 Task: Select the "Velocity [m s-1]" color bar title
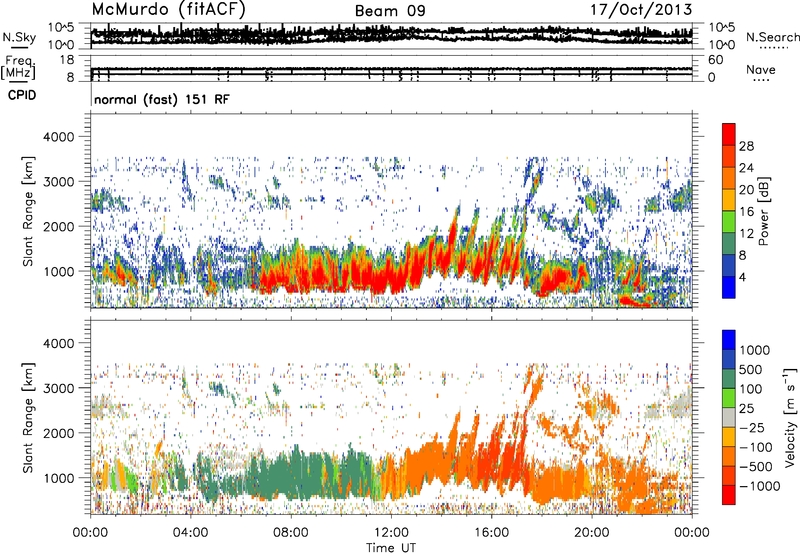point(790,417)
